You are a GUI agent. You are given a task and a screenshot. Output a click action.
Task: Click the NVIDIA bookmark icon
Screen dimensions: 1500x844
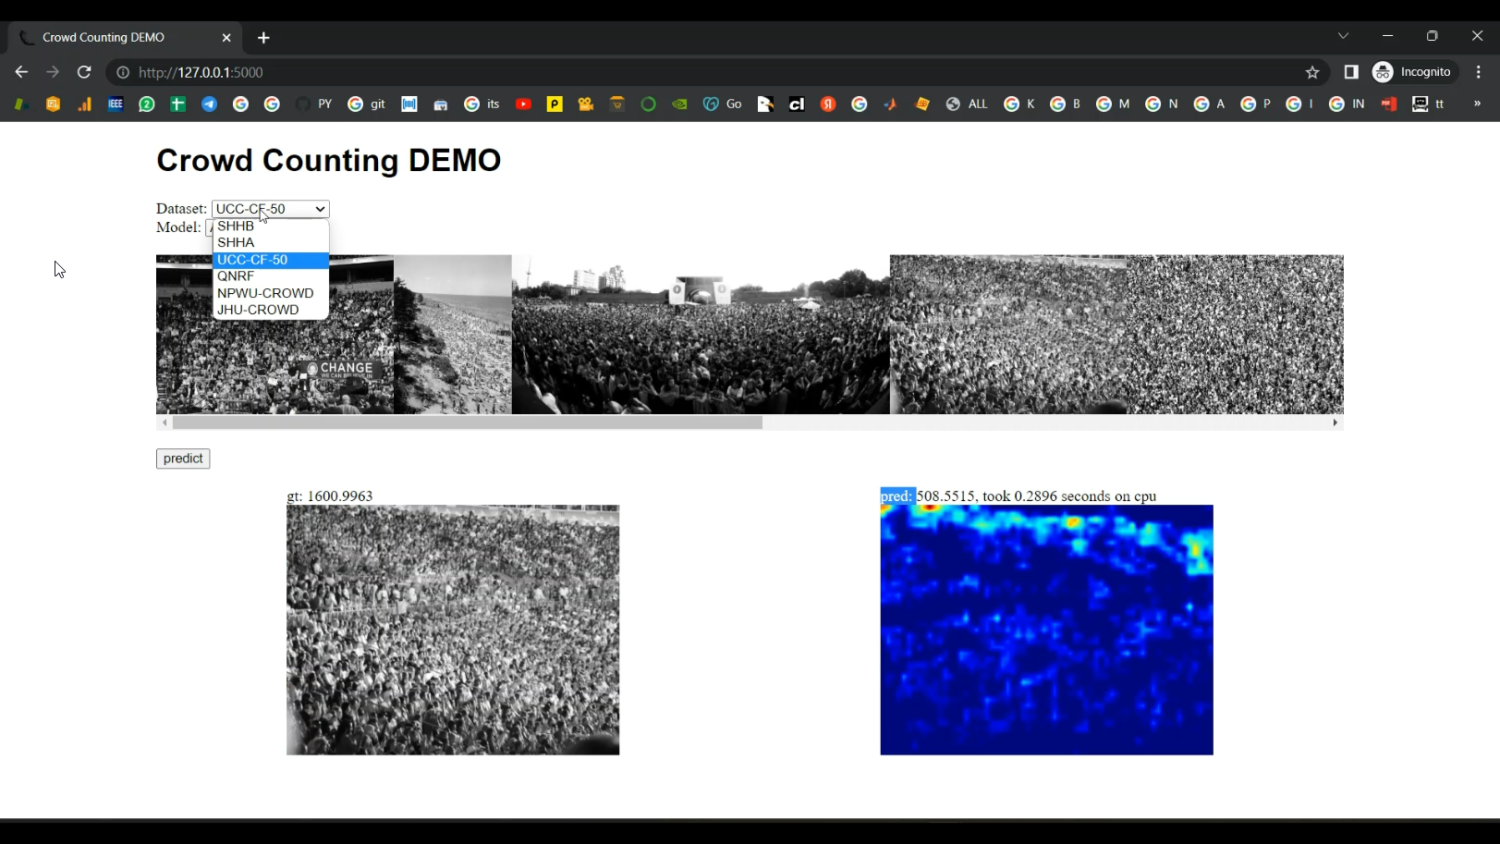[680, 104]
